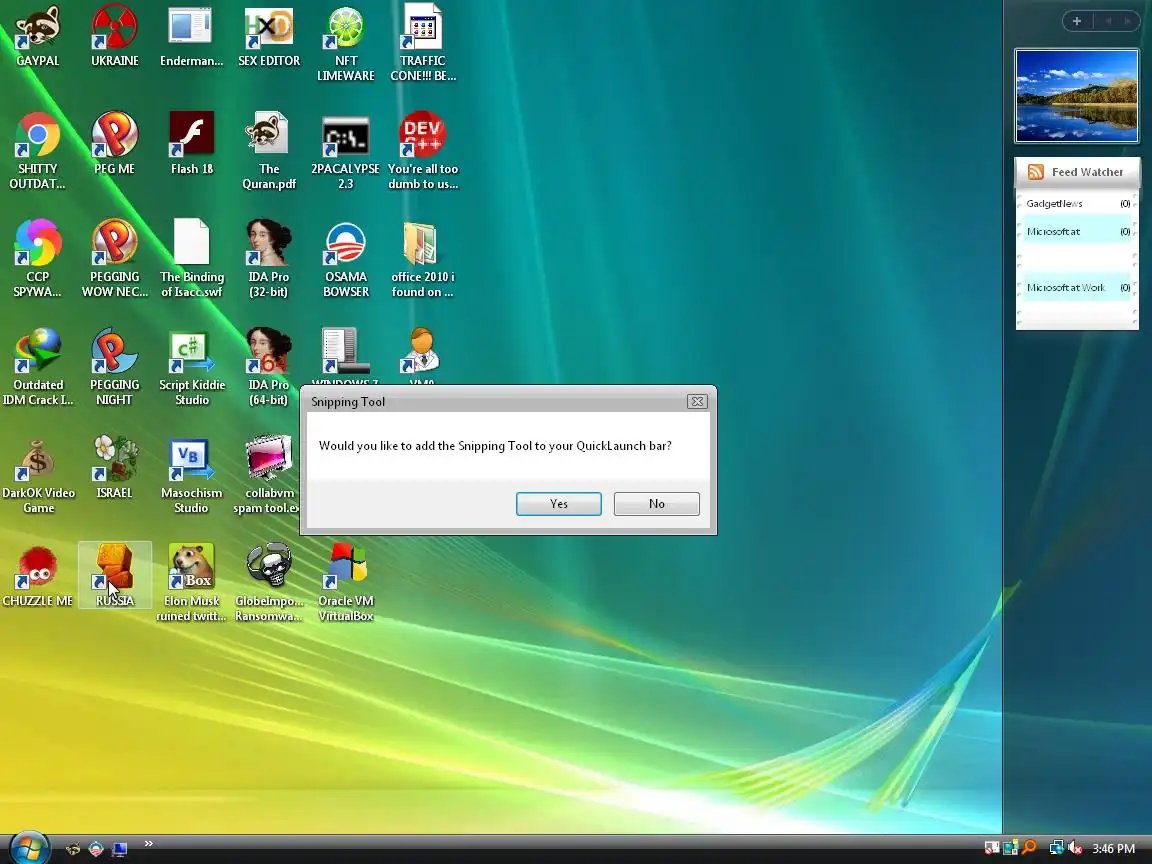
Task: Click the sidebar previous gadgets arrow
Action: [x=1108, y=21]
